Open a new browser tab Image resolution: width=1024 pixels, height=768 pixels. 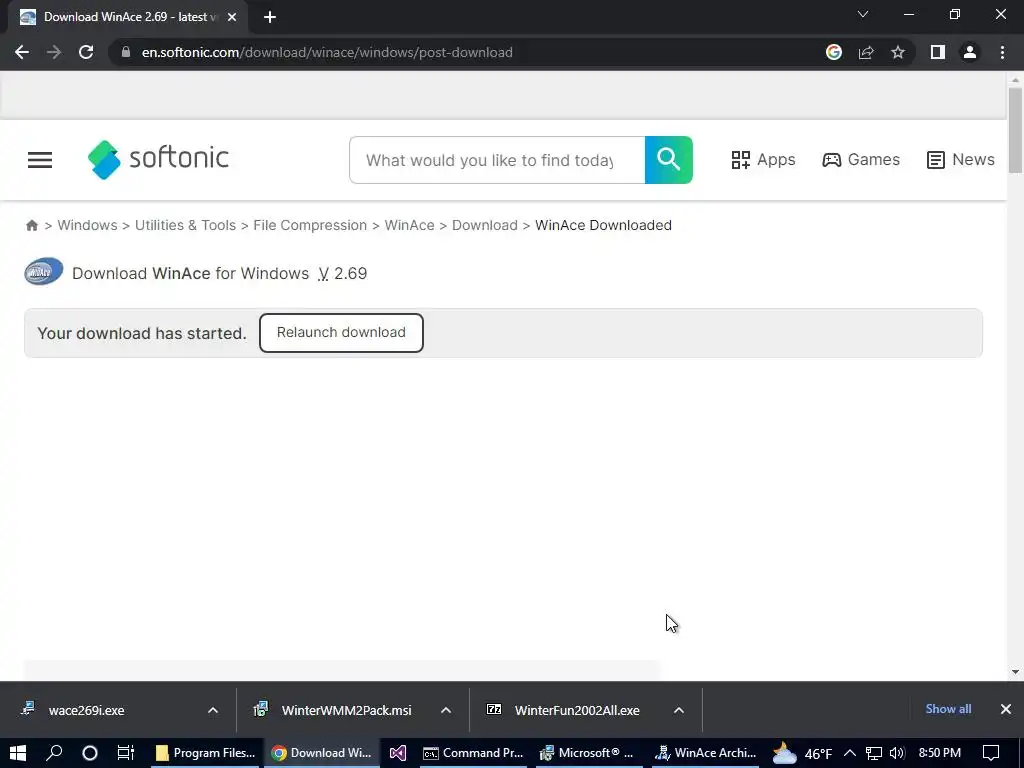pyautogui.click(x=270, y=17)
